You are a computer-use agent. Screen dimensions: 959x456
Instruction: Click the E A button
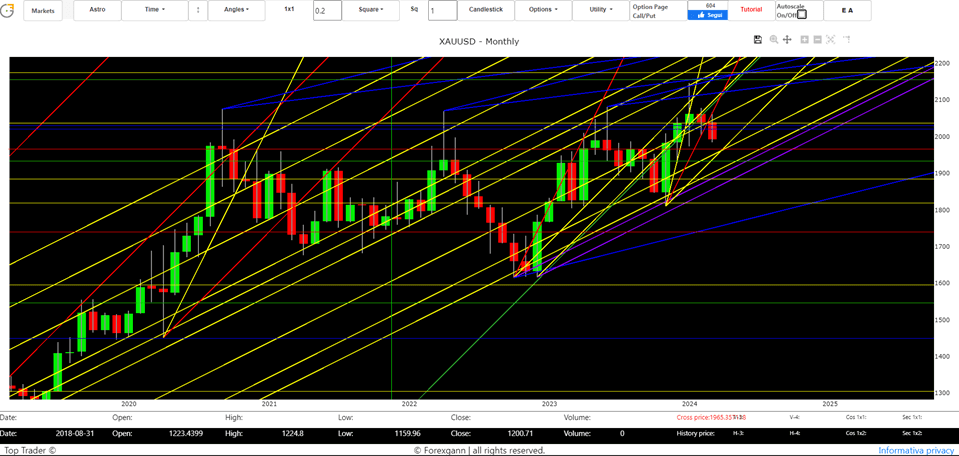pyautogui.click(x=847, y=10)
